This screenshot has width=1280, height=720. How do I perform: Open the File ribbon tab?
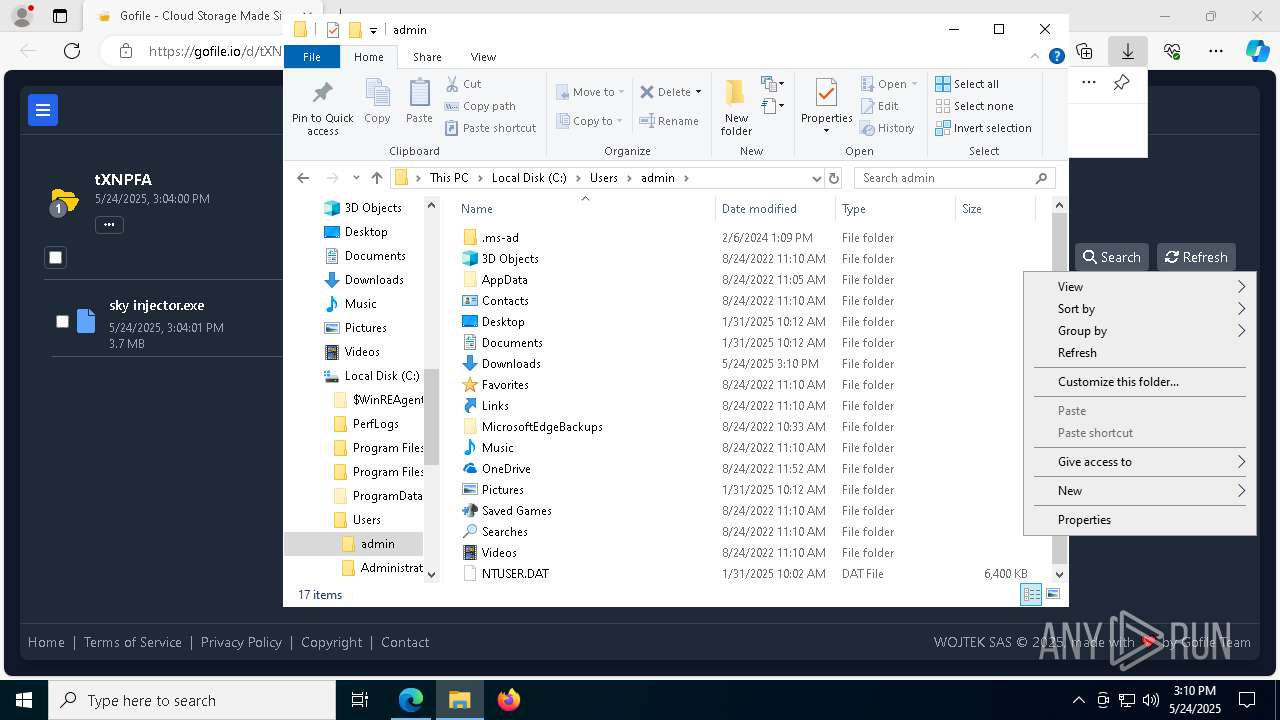click(x=312, y=57)
